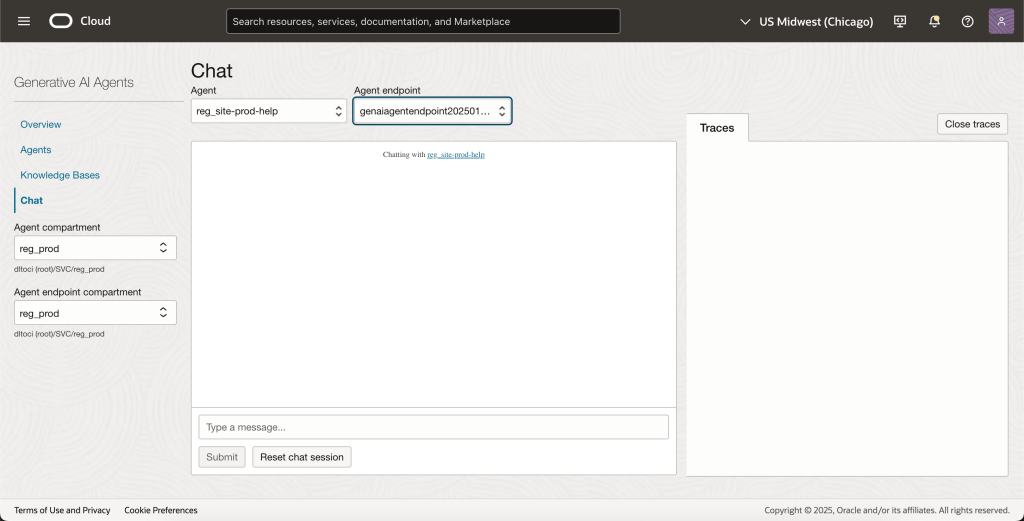Click the Reset chat session button
The width and height of the screenshot is (1024, 521).
pyautogui.click(x=301, y=457)
